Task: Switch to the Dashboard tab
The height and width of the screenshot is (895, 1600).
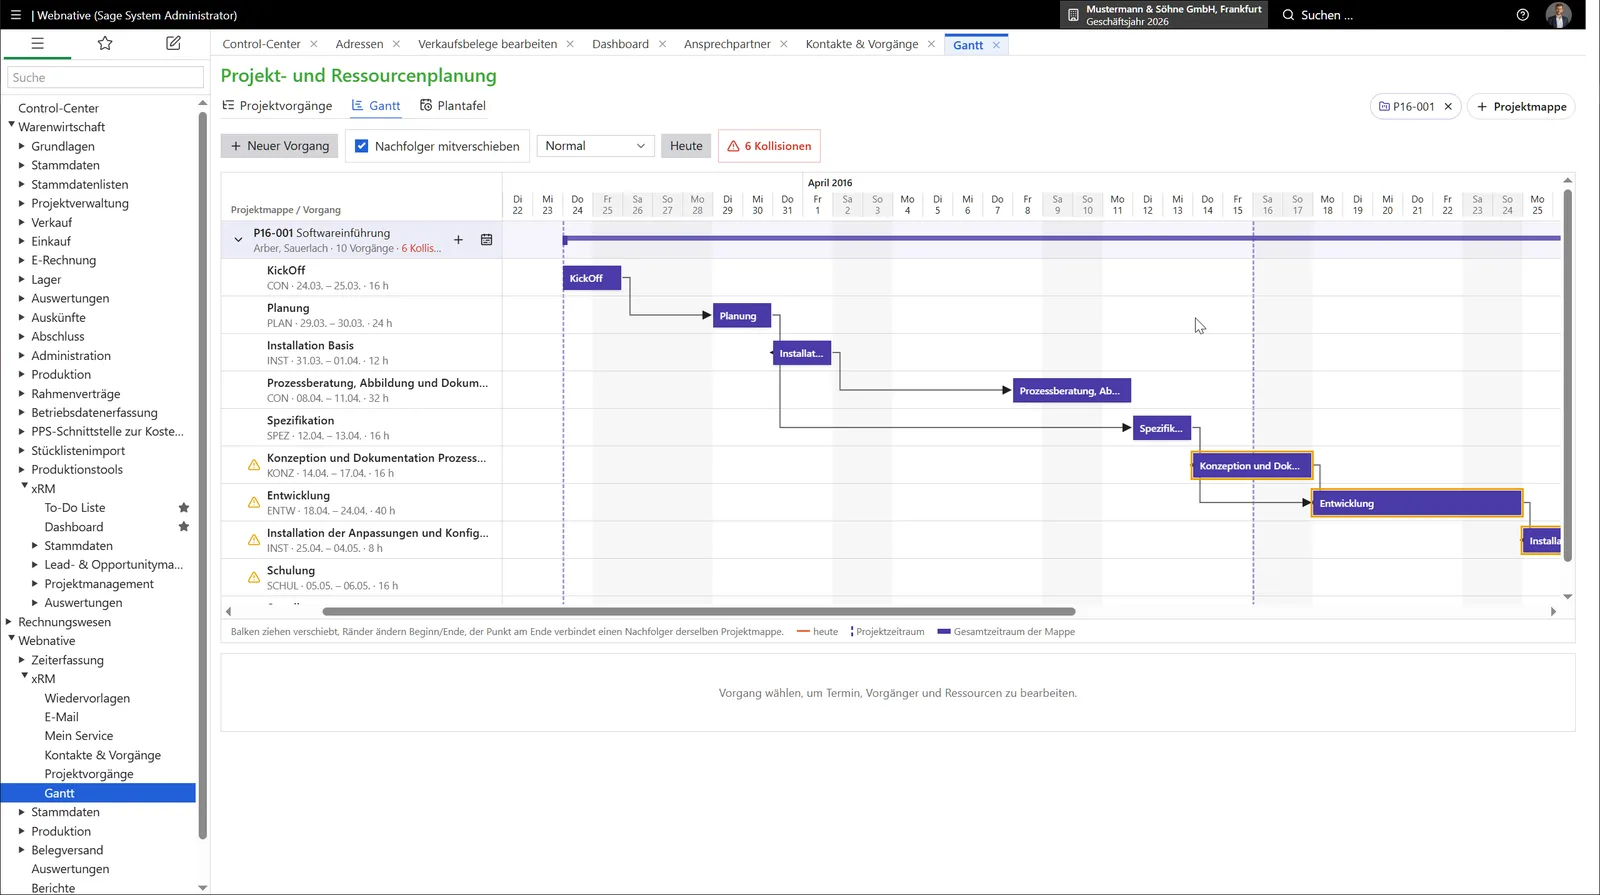Action: 620,44
